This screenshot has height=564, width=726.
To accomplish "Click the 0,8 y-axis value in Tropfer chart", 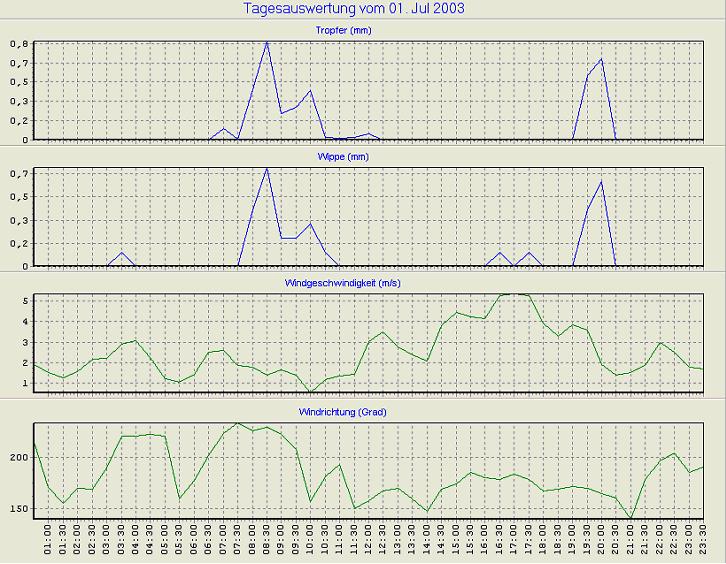I will pos(20,44).
